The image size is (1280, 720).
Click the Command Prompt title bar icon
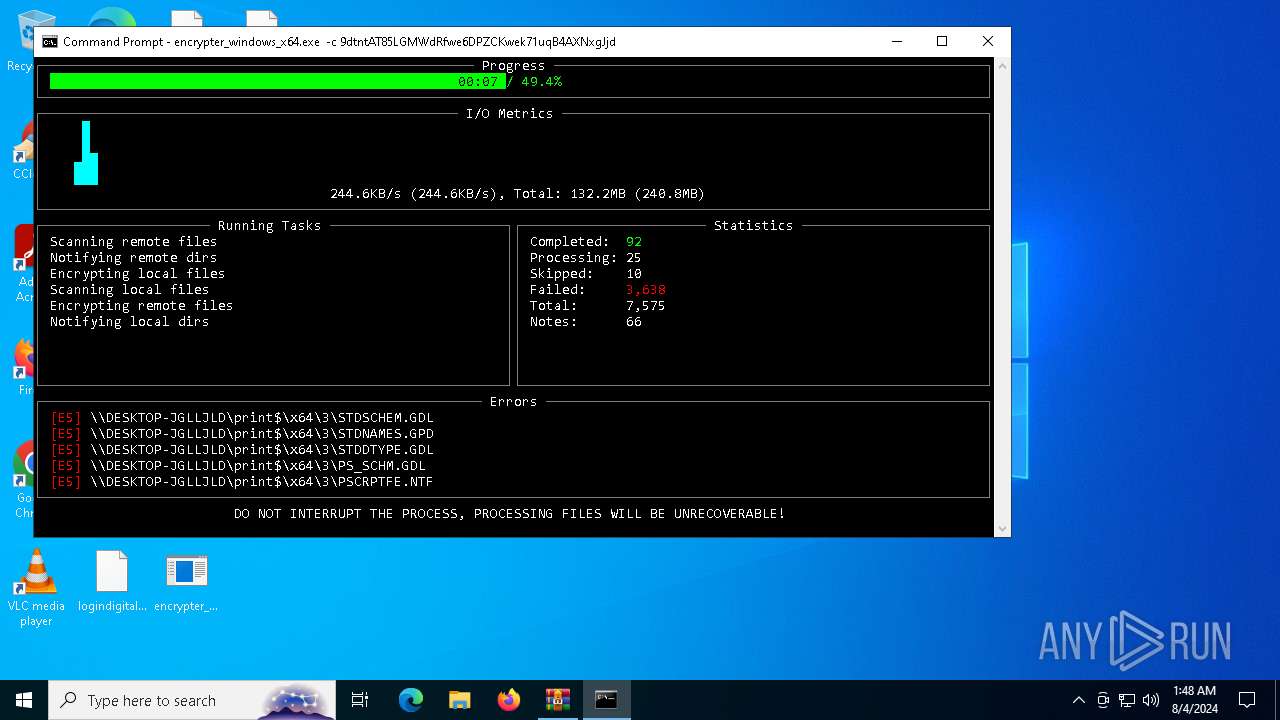pos(50,42)
